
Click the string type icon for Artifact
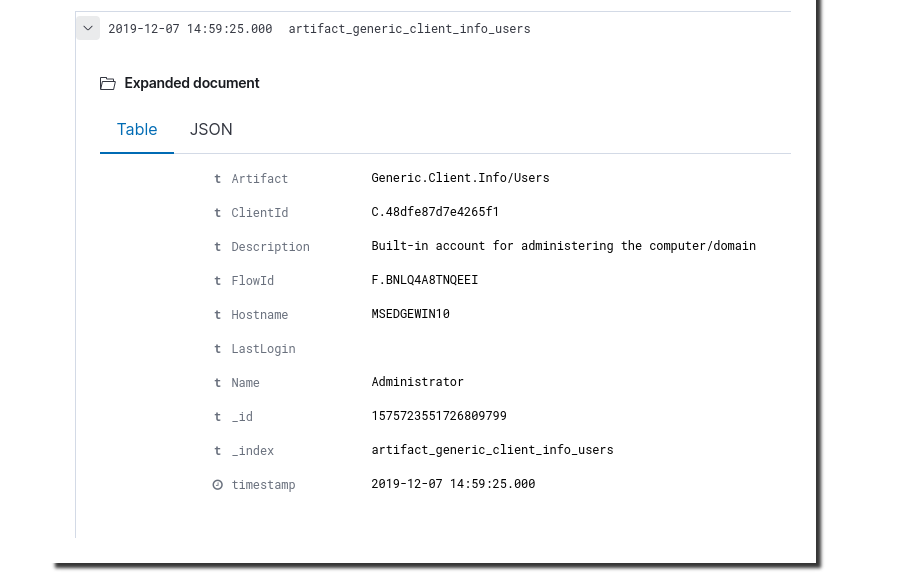[218, 179]
